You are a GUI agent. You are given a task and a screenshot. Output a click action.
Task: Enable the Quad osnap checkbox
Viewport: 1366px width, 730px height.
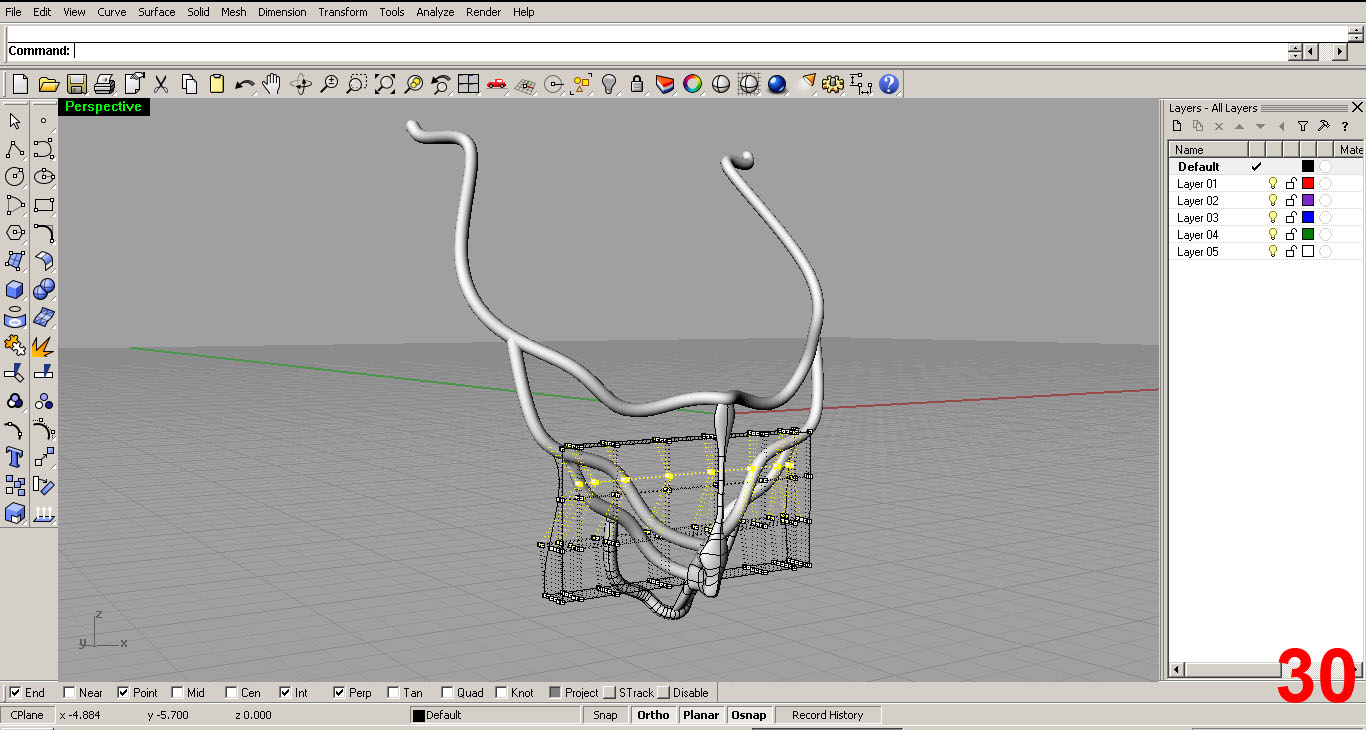pos(447,692)
